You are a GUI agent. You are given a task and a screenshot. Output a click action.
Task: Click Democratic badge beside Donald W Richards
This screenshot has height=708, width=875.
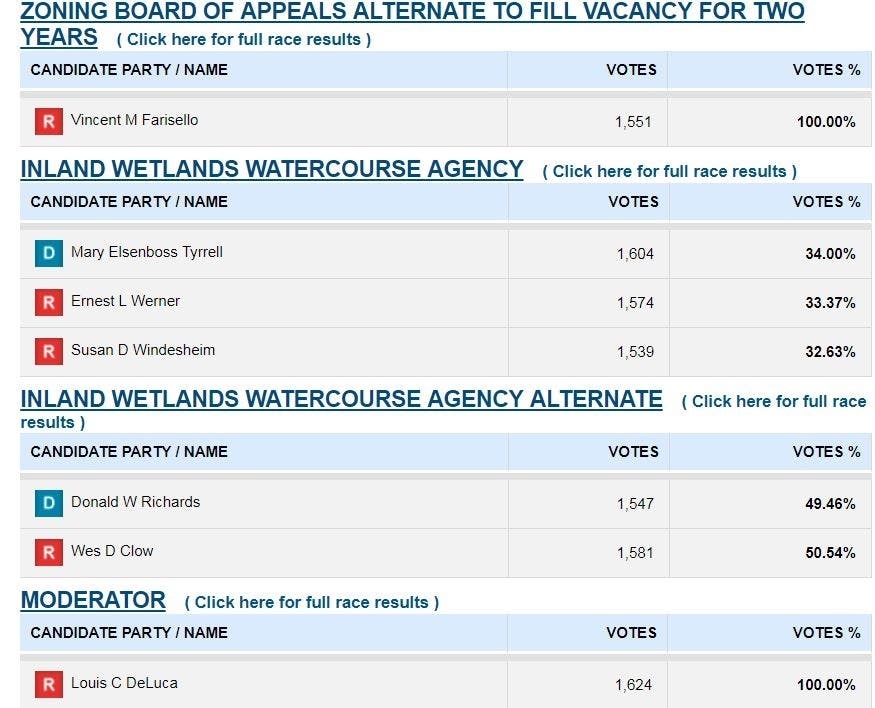coord(48,503)
